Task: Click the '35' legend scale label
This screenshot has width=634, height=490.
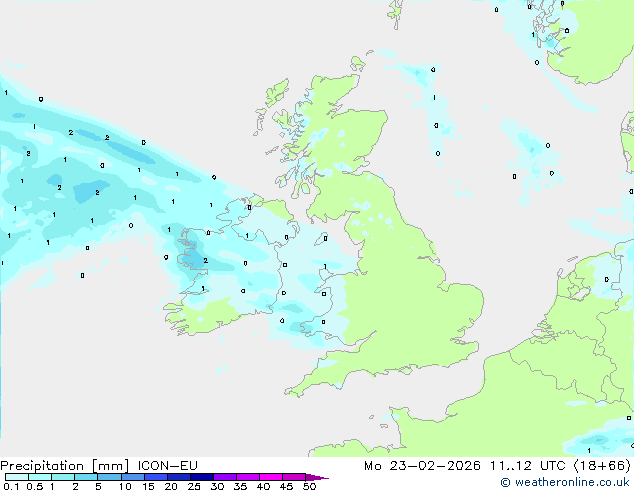Action: 240,486
